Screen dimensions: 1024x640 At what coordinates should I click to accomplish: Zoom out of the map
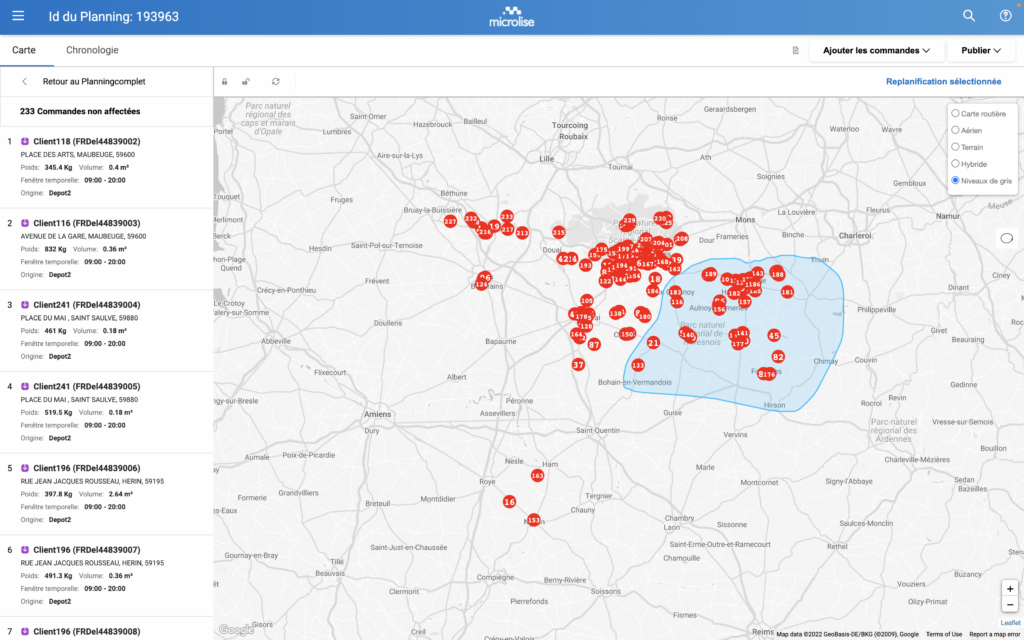point(1010,605)
